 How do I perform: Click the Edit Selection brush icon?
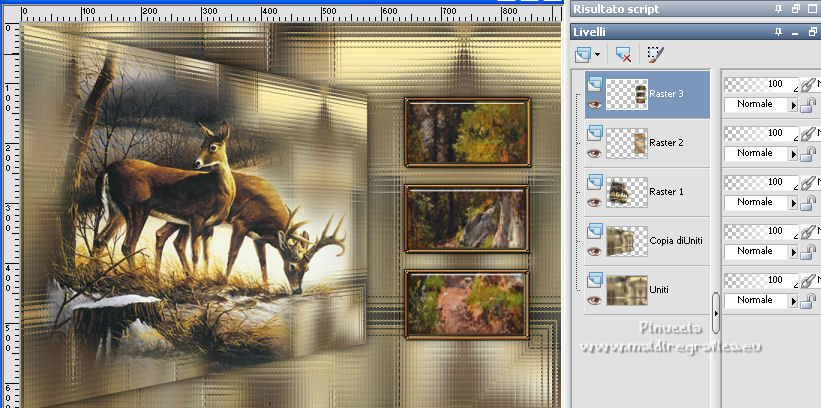(x=654, y=54)
